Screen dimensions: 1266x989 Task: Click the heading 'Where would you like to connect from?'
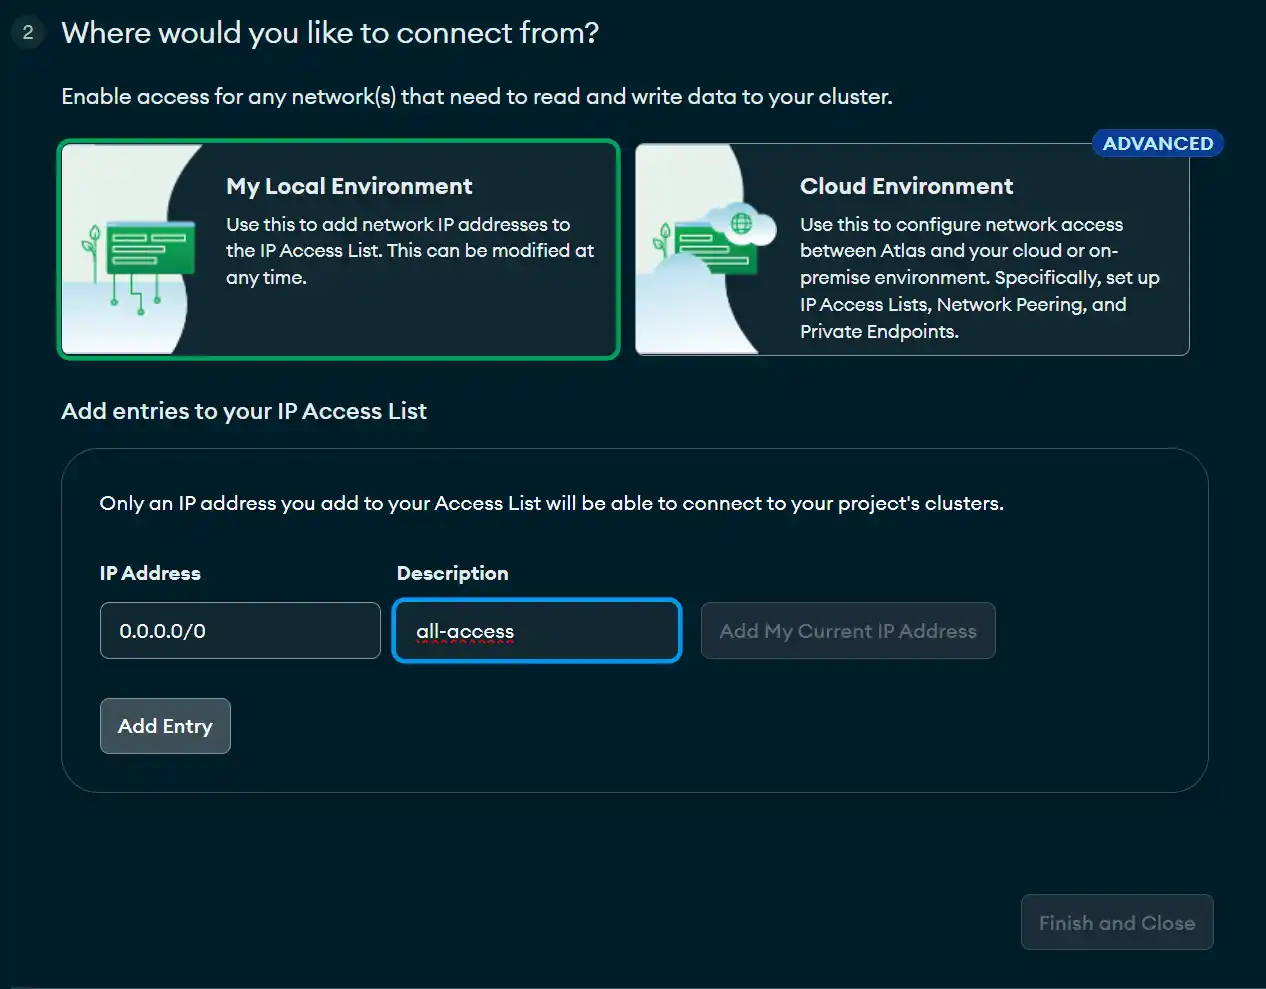(x=330, y=33)
